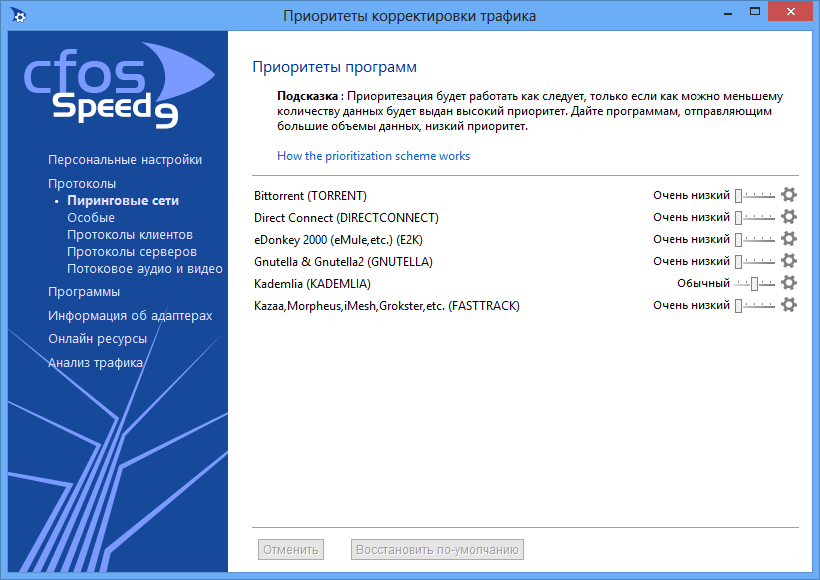
Task: Open gear options for Gnutella & Gnutella2
Action: tap(788, 261)
